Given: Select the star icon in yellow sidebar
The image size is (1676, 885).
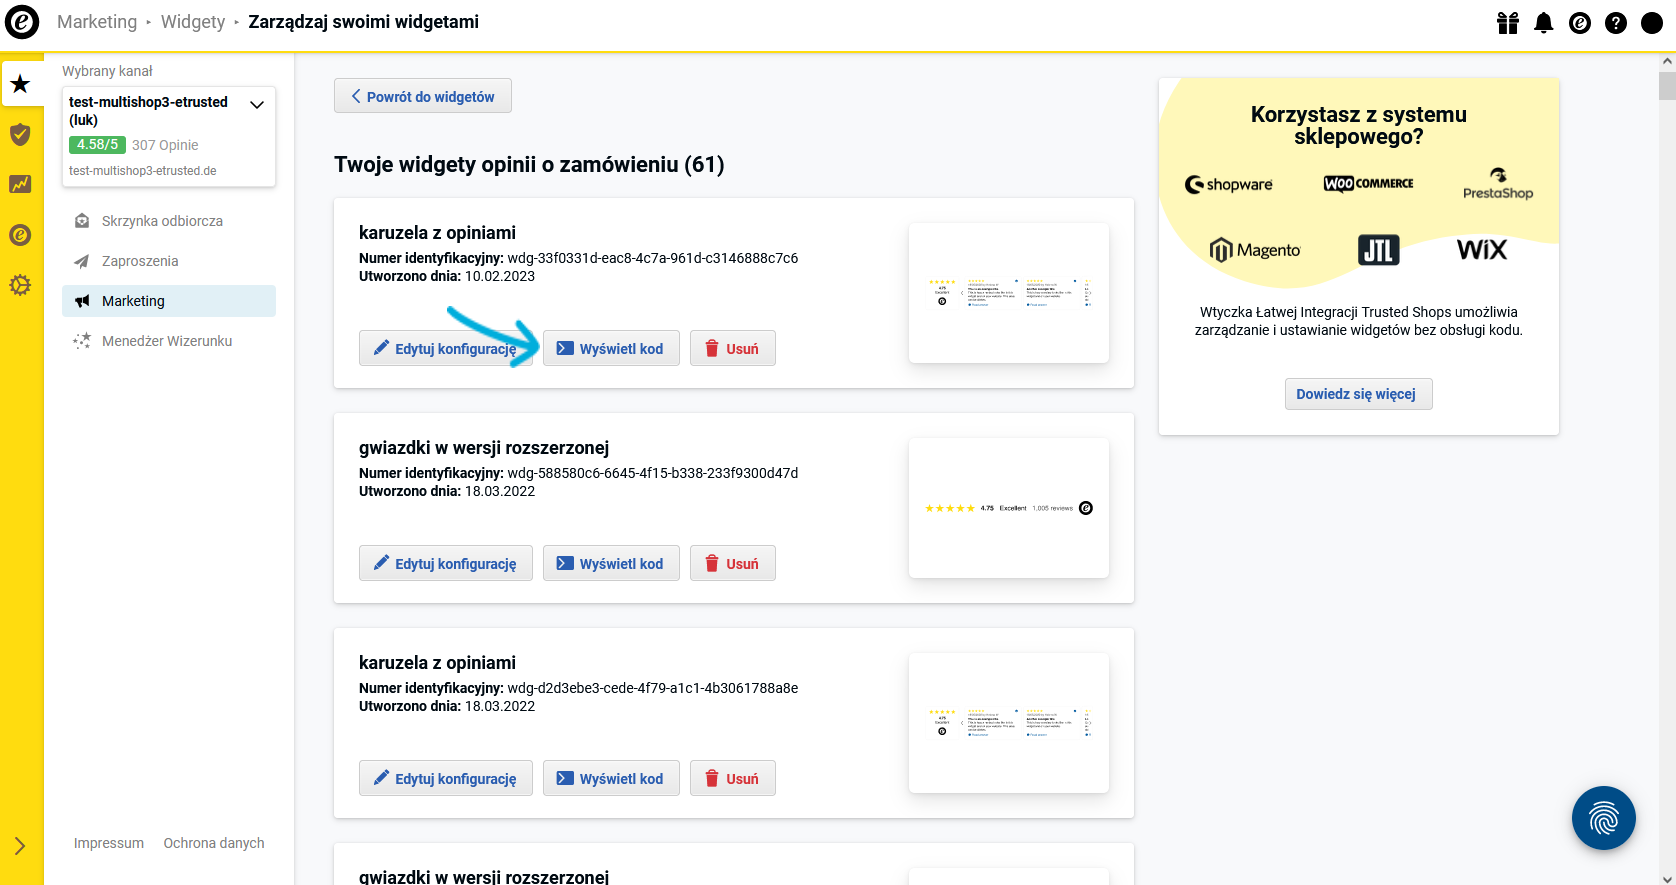Looking at the screenshot, I should click(x=21, y=84).
